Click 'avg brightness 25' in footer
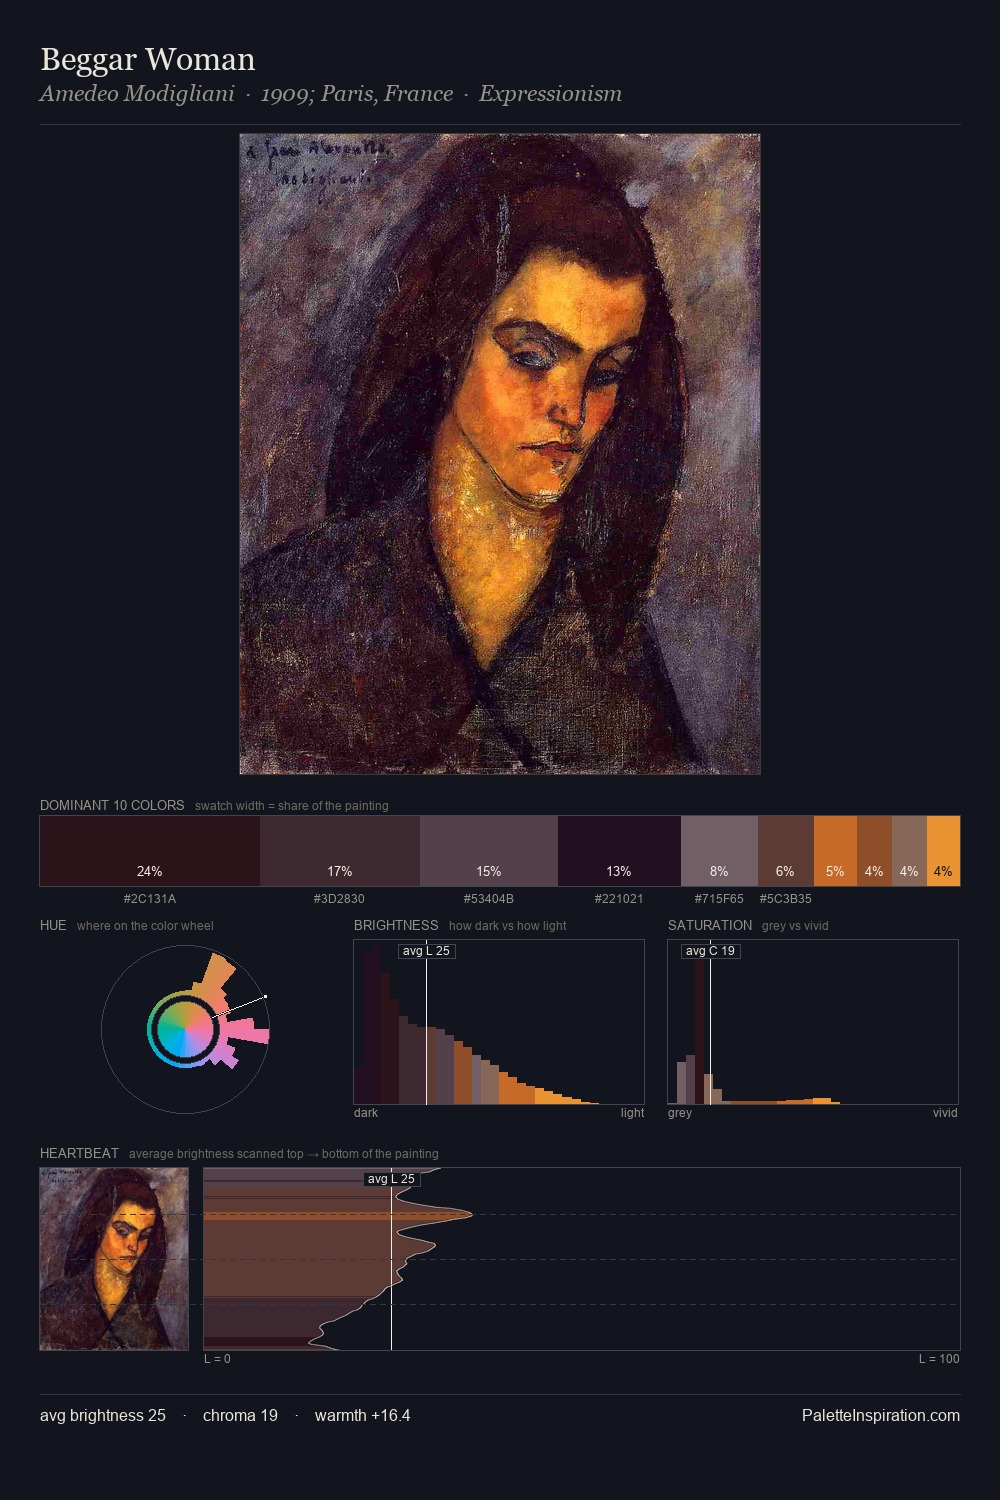The width and height of the screenshot is (1000, 1500). 103,1416
